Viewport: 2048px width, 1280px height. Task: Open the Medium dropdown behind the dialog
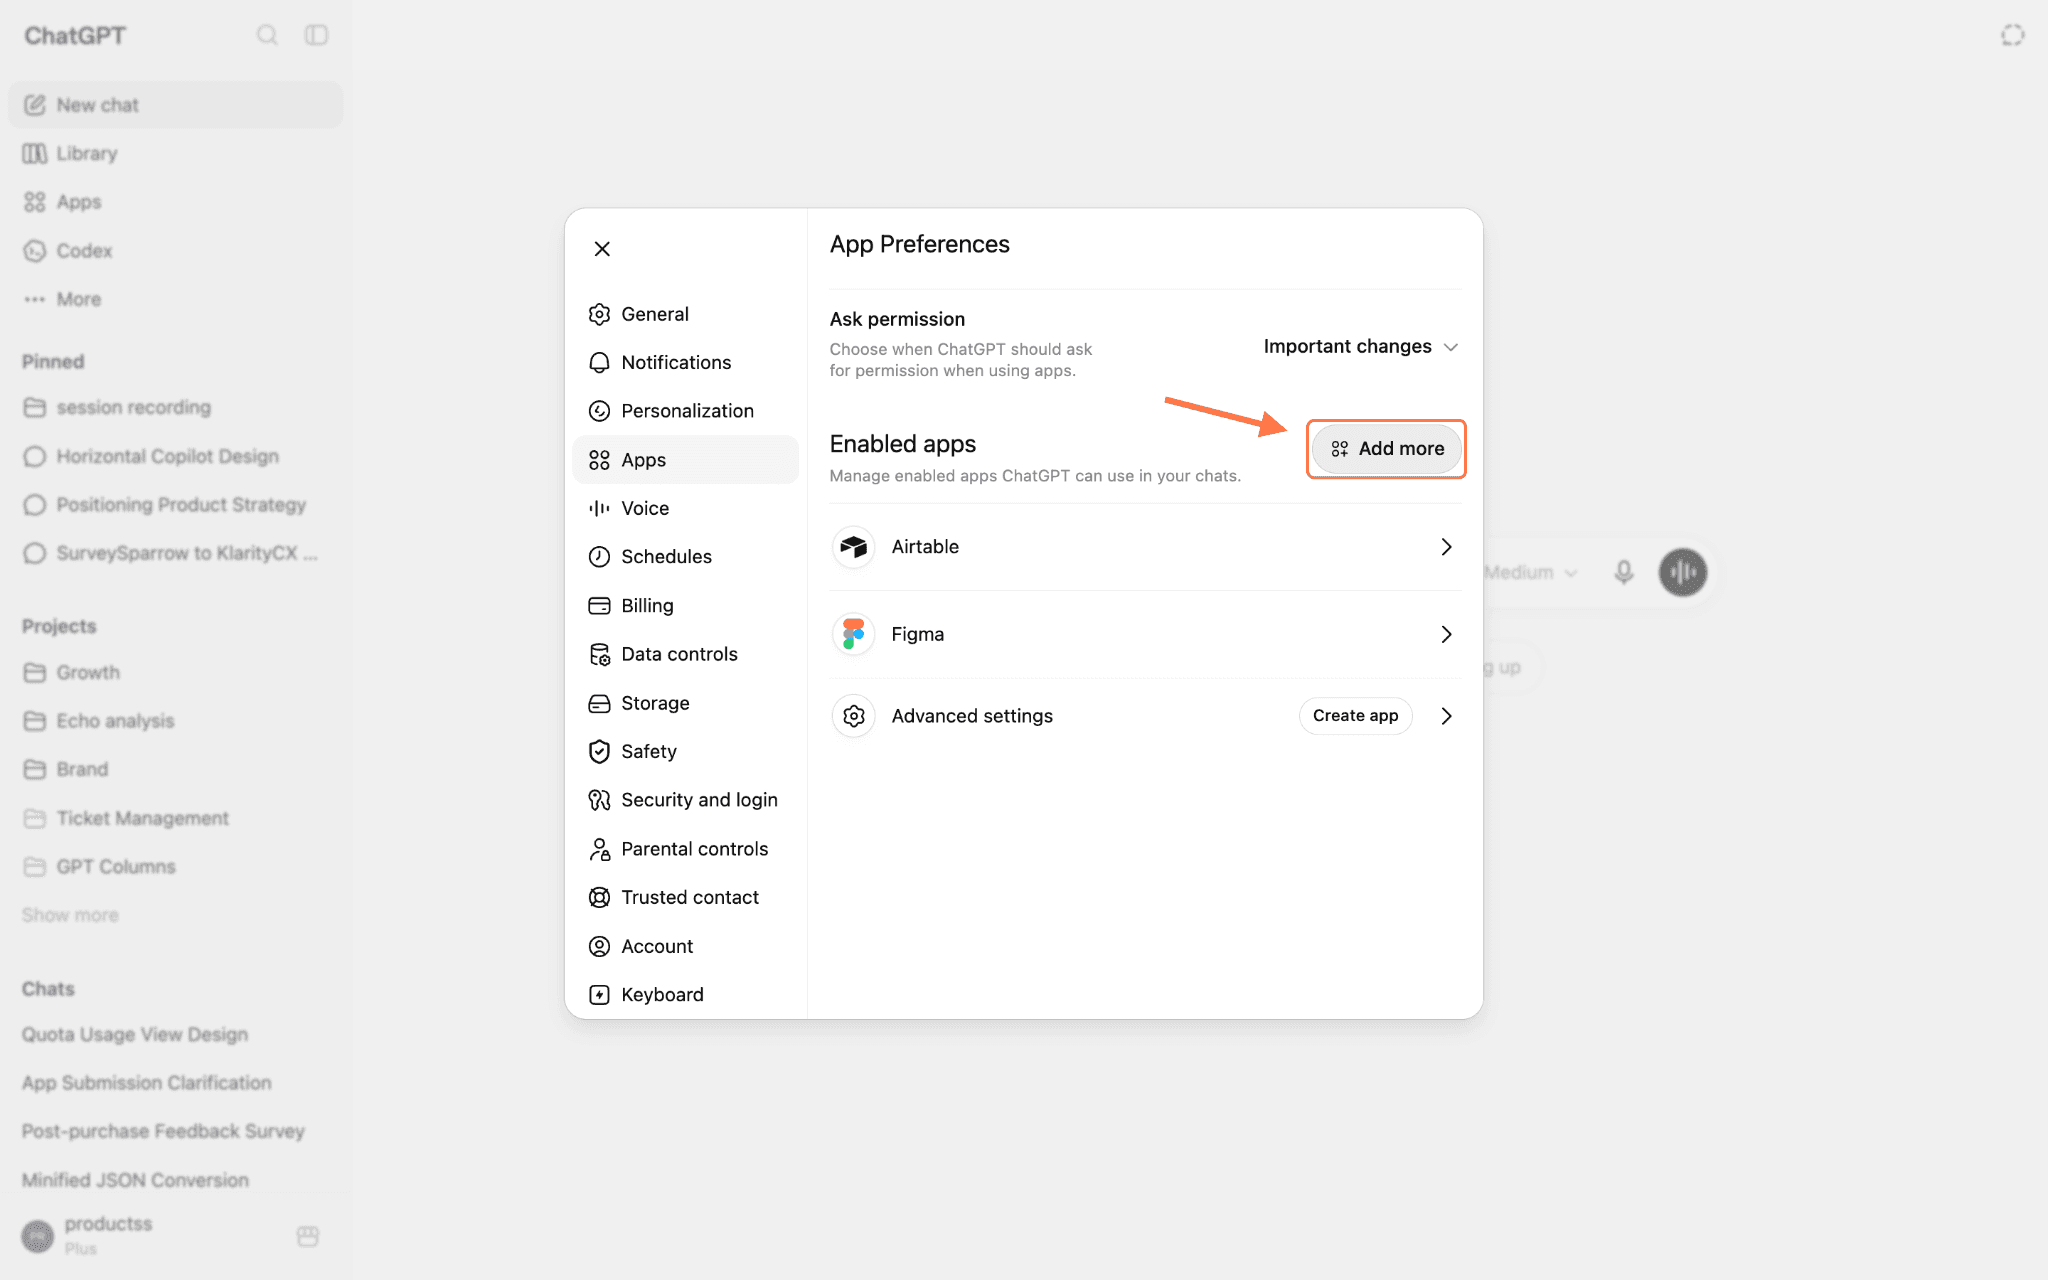pyautogui.click(x=1530, y=572)
